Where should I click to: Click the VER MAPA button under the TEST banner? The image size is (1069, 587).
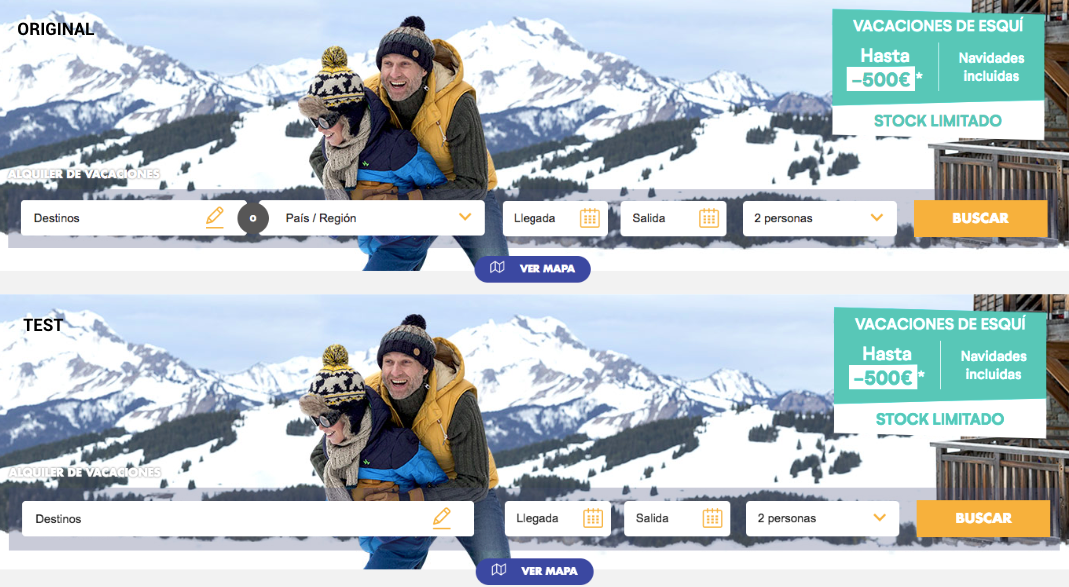534,571
